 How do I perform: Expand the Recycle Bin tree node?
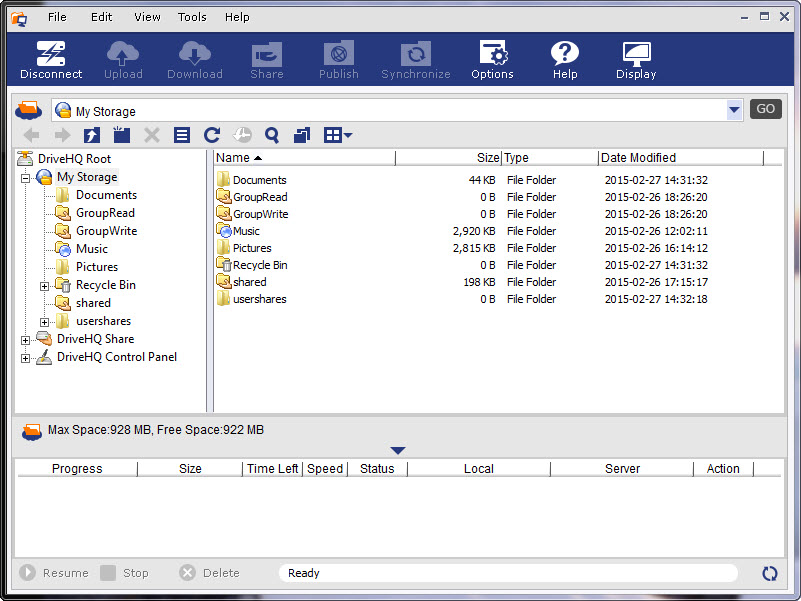pyautogui.click(x=45, y=286)
